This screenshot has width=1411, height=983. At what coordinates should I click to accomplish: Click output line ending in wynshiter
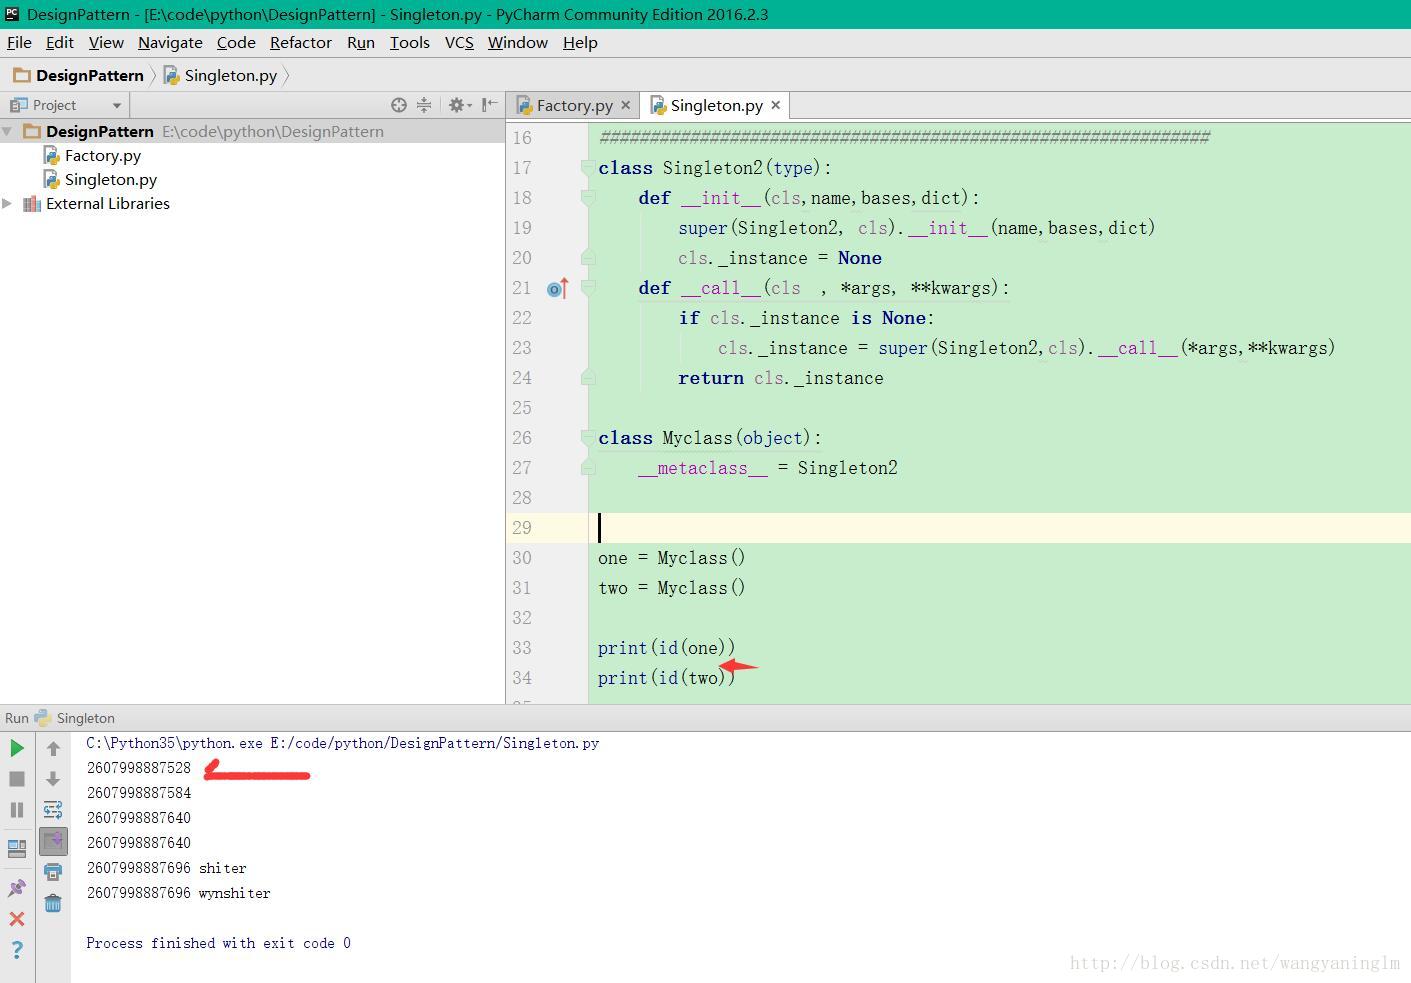point(179,893)
